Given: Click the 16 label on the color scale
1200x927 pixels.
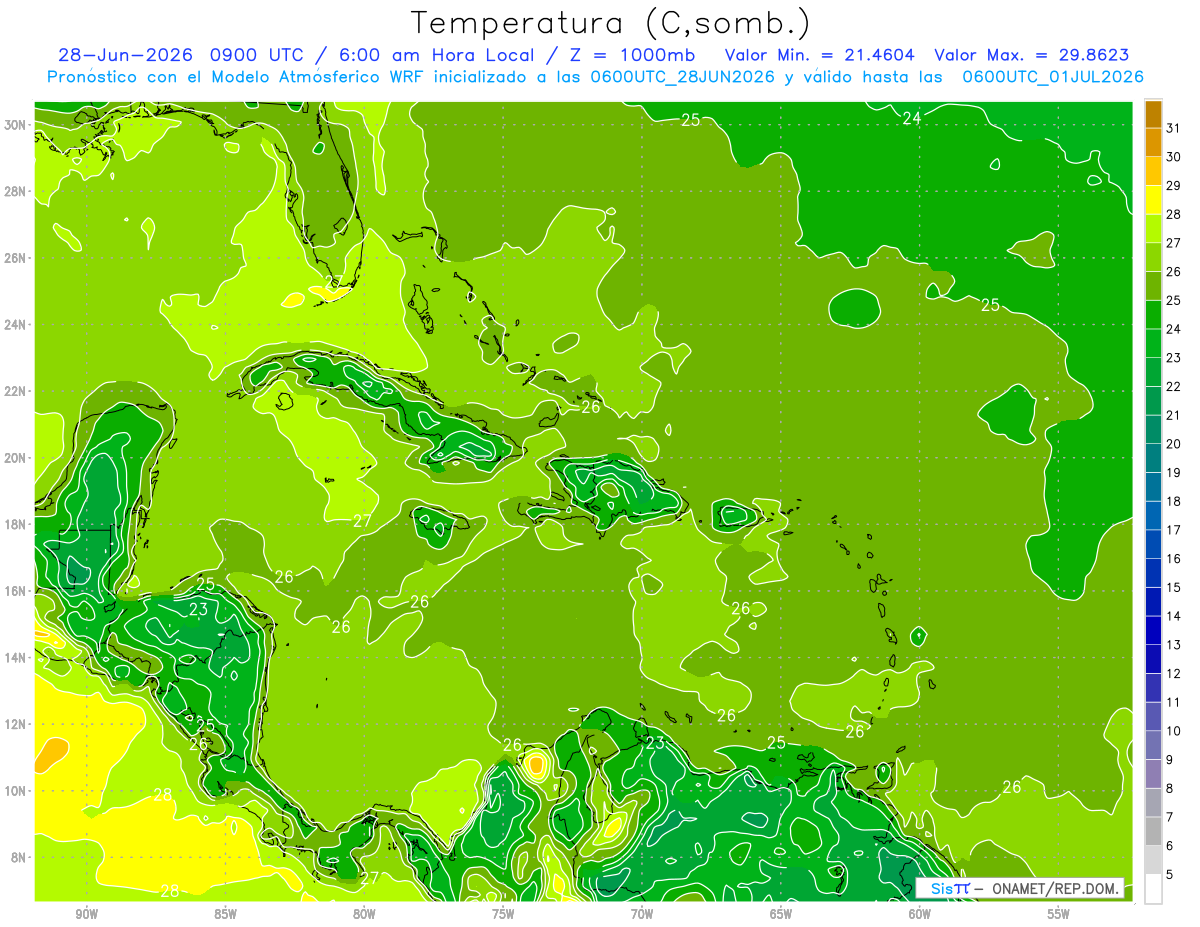Looking at the screenshot, I should pos(1174,559).
